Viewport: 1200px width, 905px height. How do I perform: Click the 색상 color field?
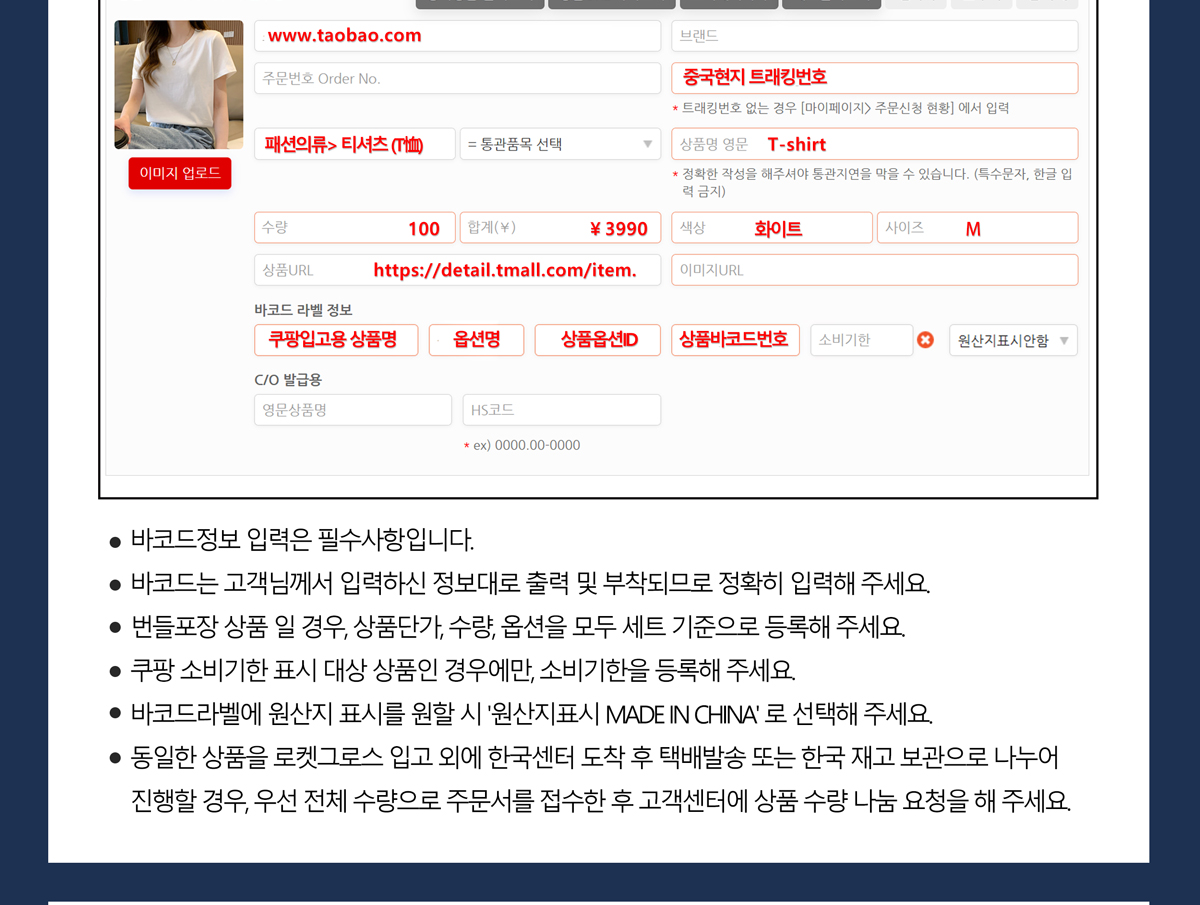tap(771, 228)
